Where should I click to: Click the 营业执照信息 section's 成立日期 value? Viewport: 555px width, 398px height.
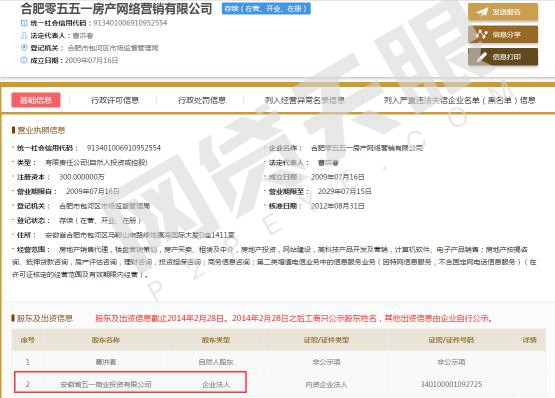[337, 177]
